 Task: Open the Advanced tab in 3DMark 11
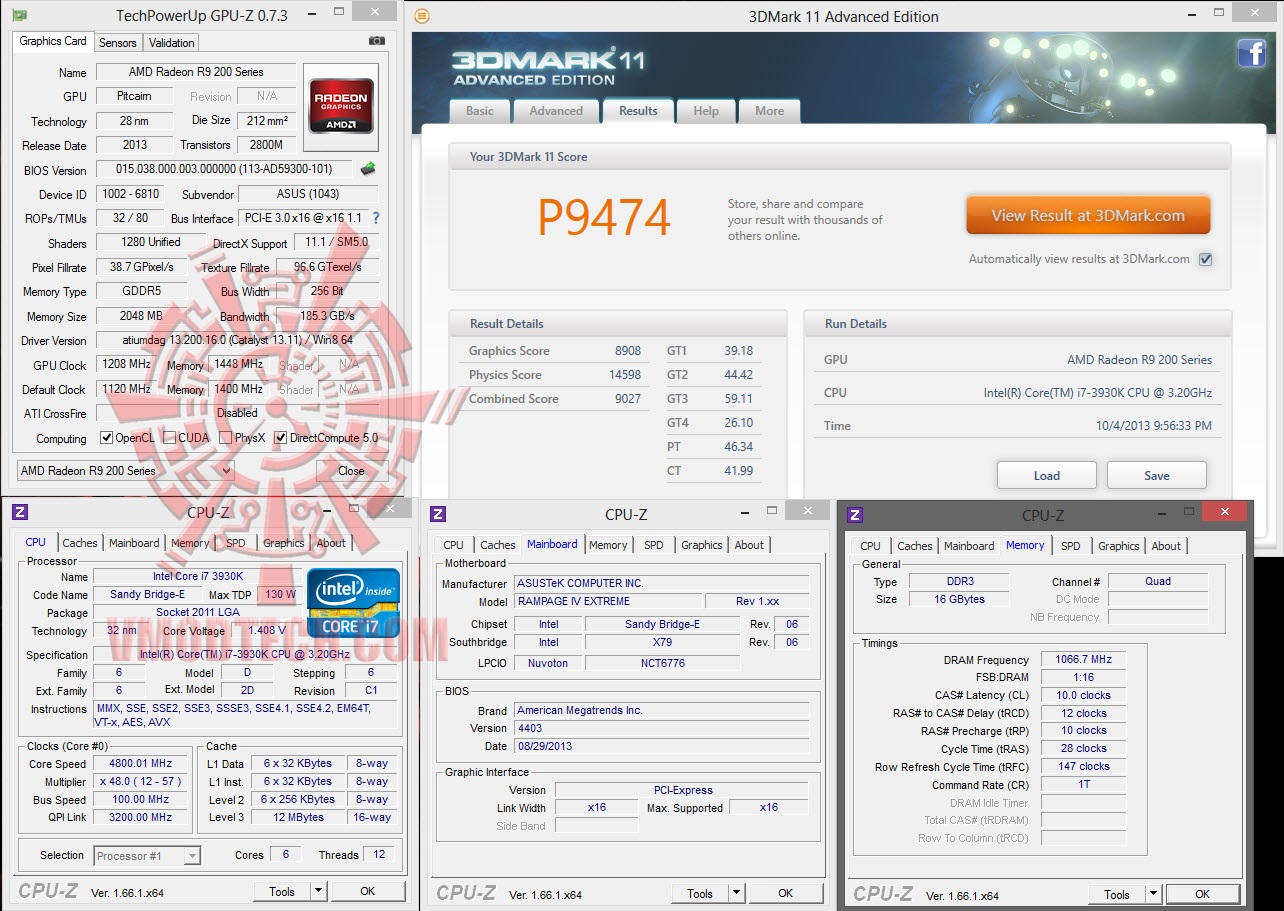tap(556, 111)
